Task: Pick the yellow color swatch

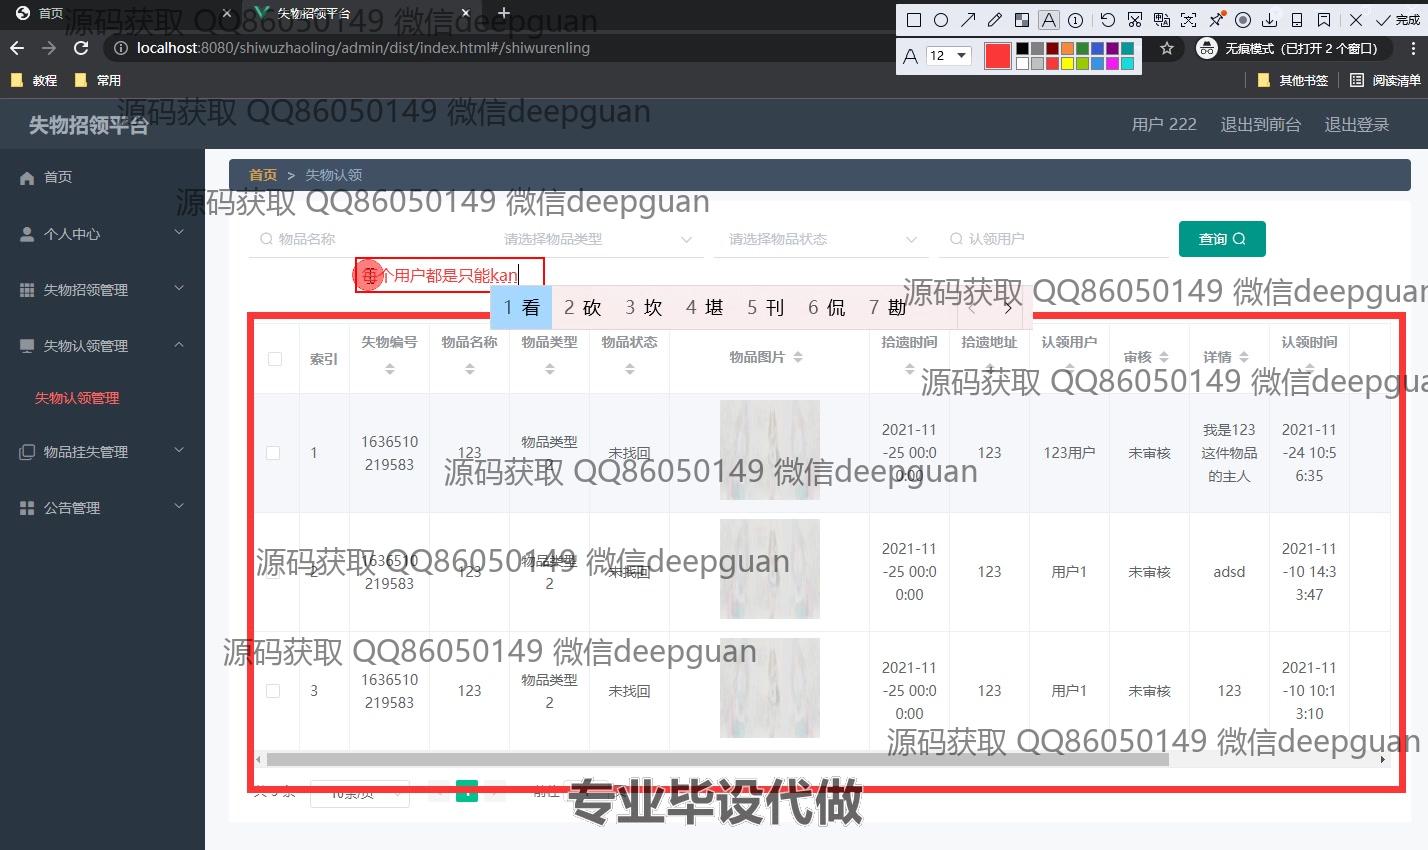Action: click(1067, 64)
